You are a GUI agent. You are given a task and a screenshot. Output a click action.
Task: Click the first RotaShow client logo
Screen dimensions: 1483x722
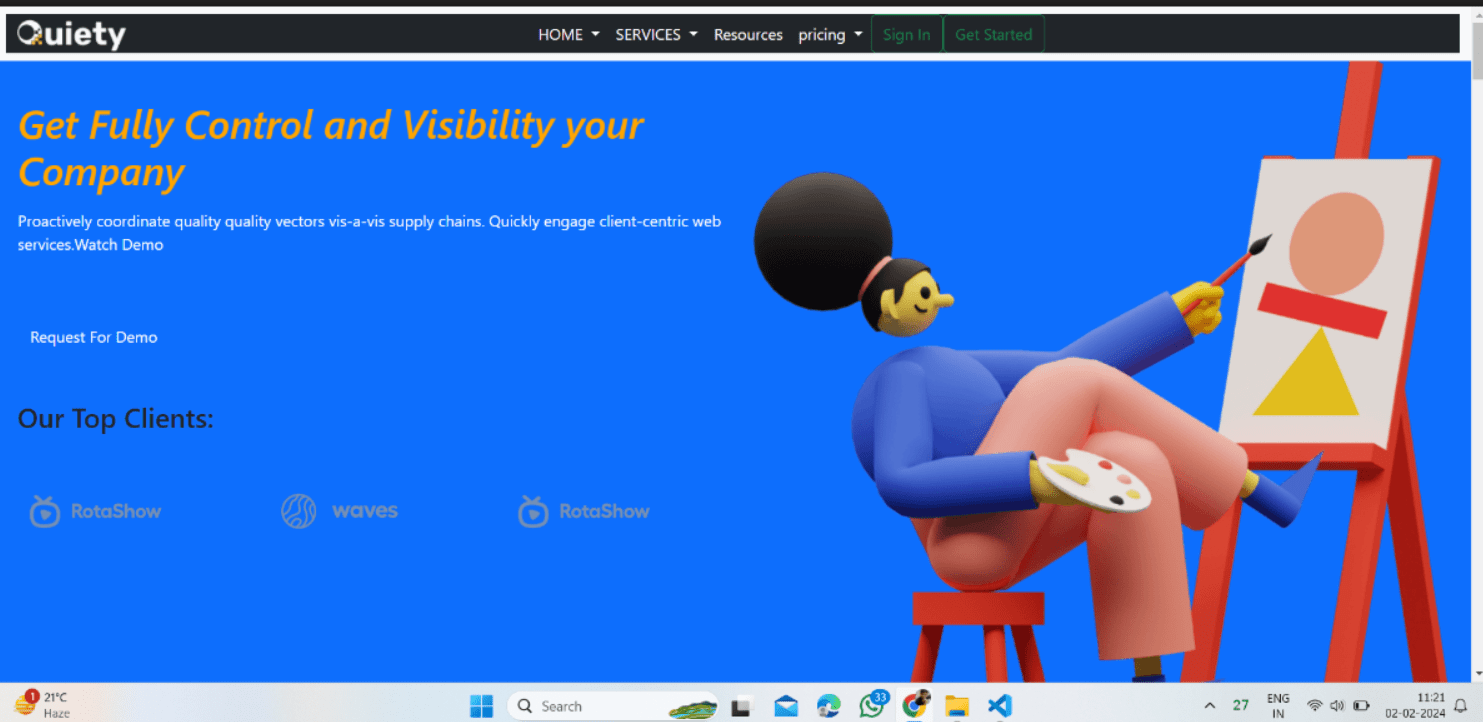pos(96,511)
